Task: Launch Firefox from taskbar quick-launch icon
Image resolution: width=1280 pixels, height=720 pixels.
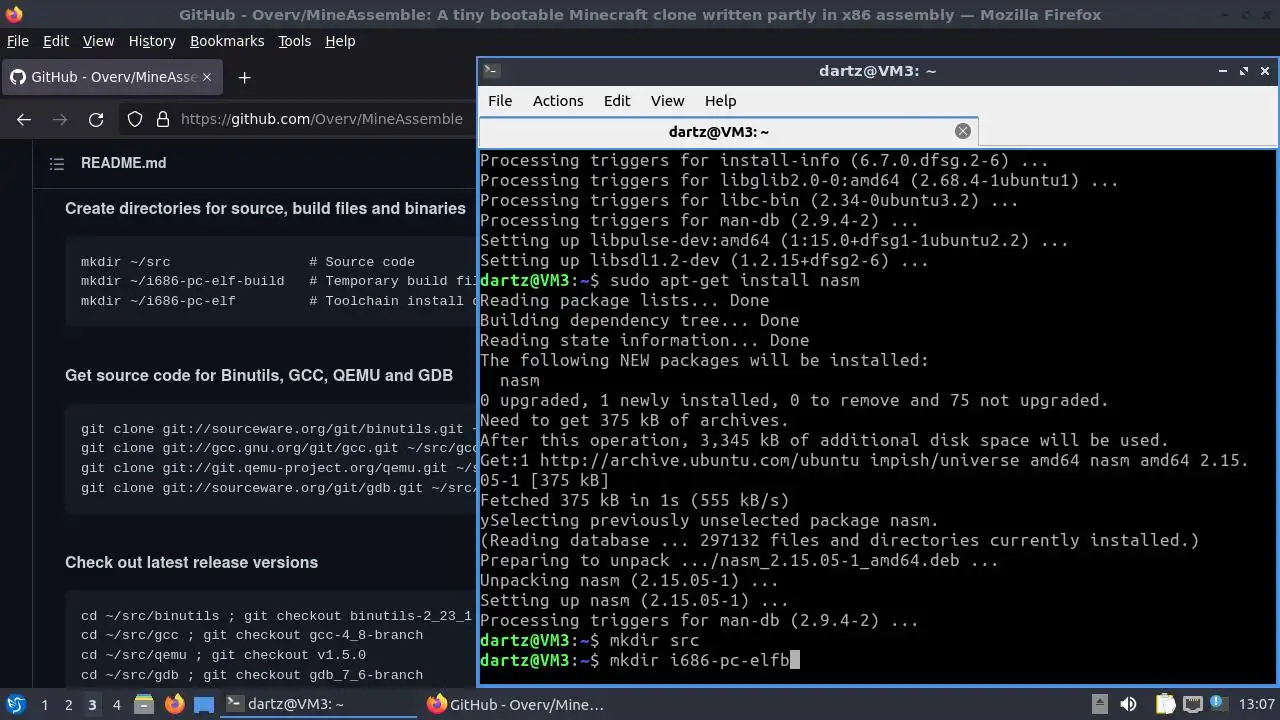Action: pos(174,704)
